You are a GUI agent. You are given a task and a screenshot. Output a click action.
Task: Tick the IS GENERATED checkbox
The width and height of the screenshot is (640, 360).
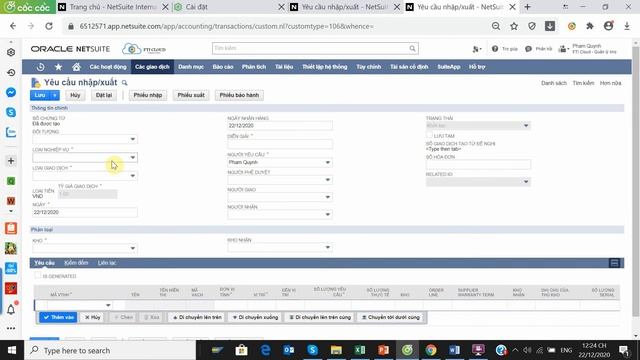tap(38, 276)
